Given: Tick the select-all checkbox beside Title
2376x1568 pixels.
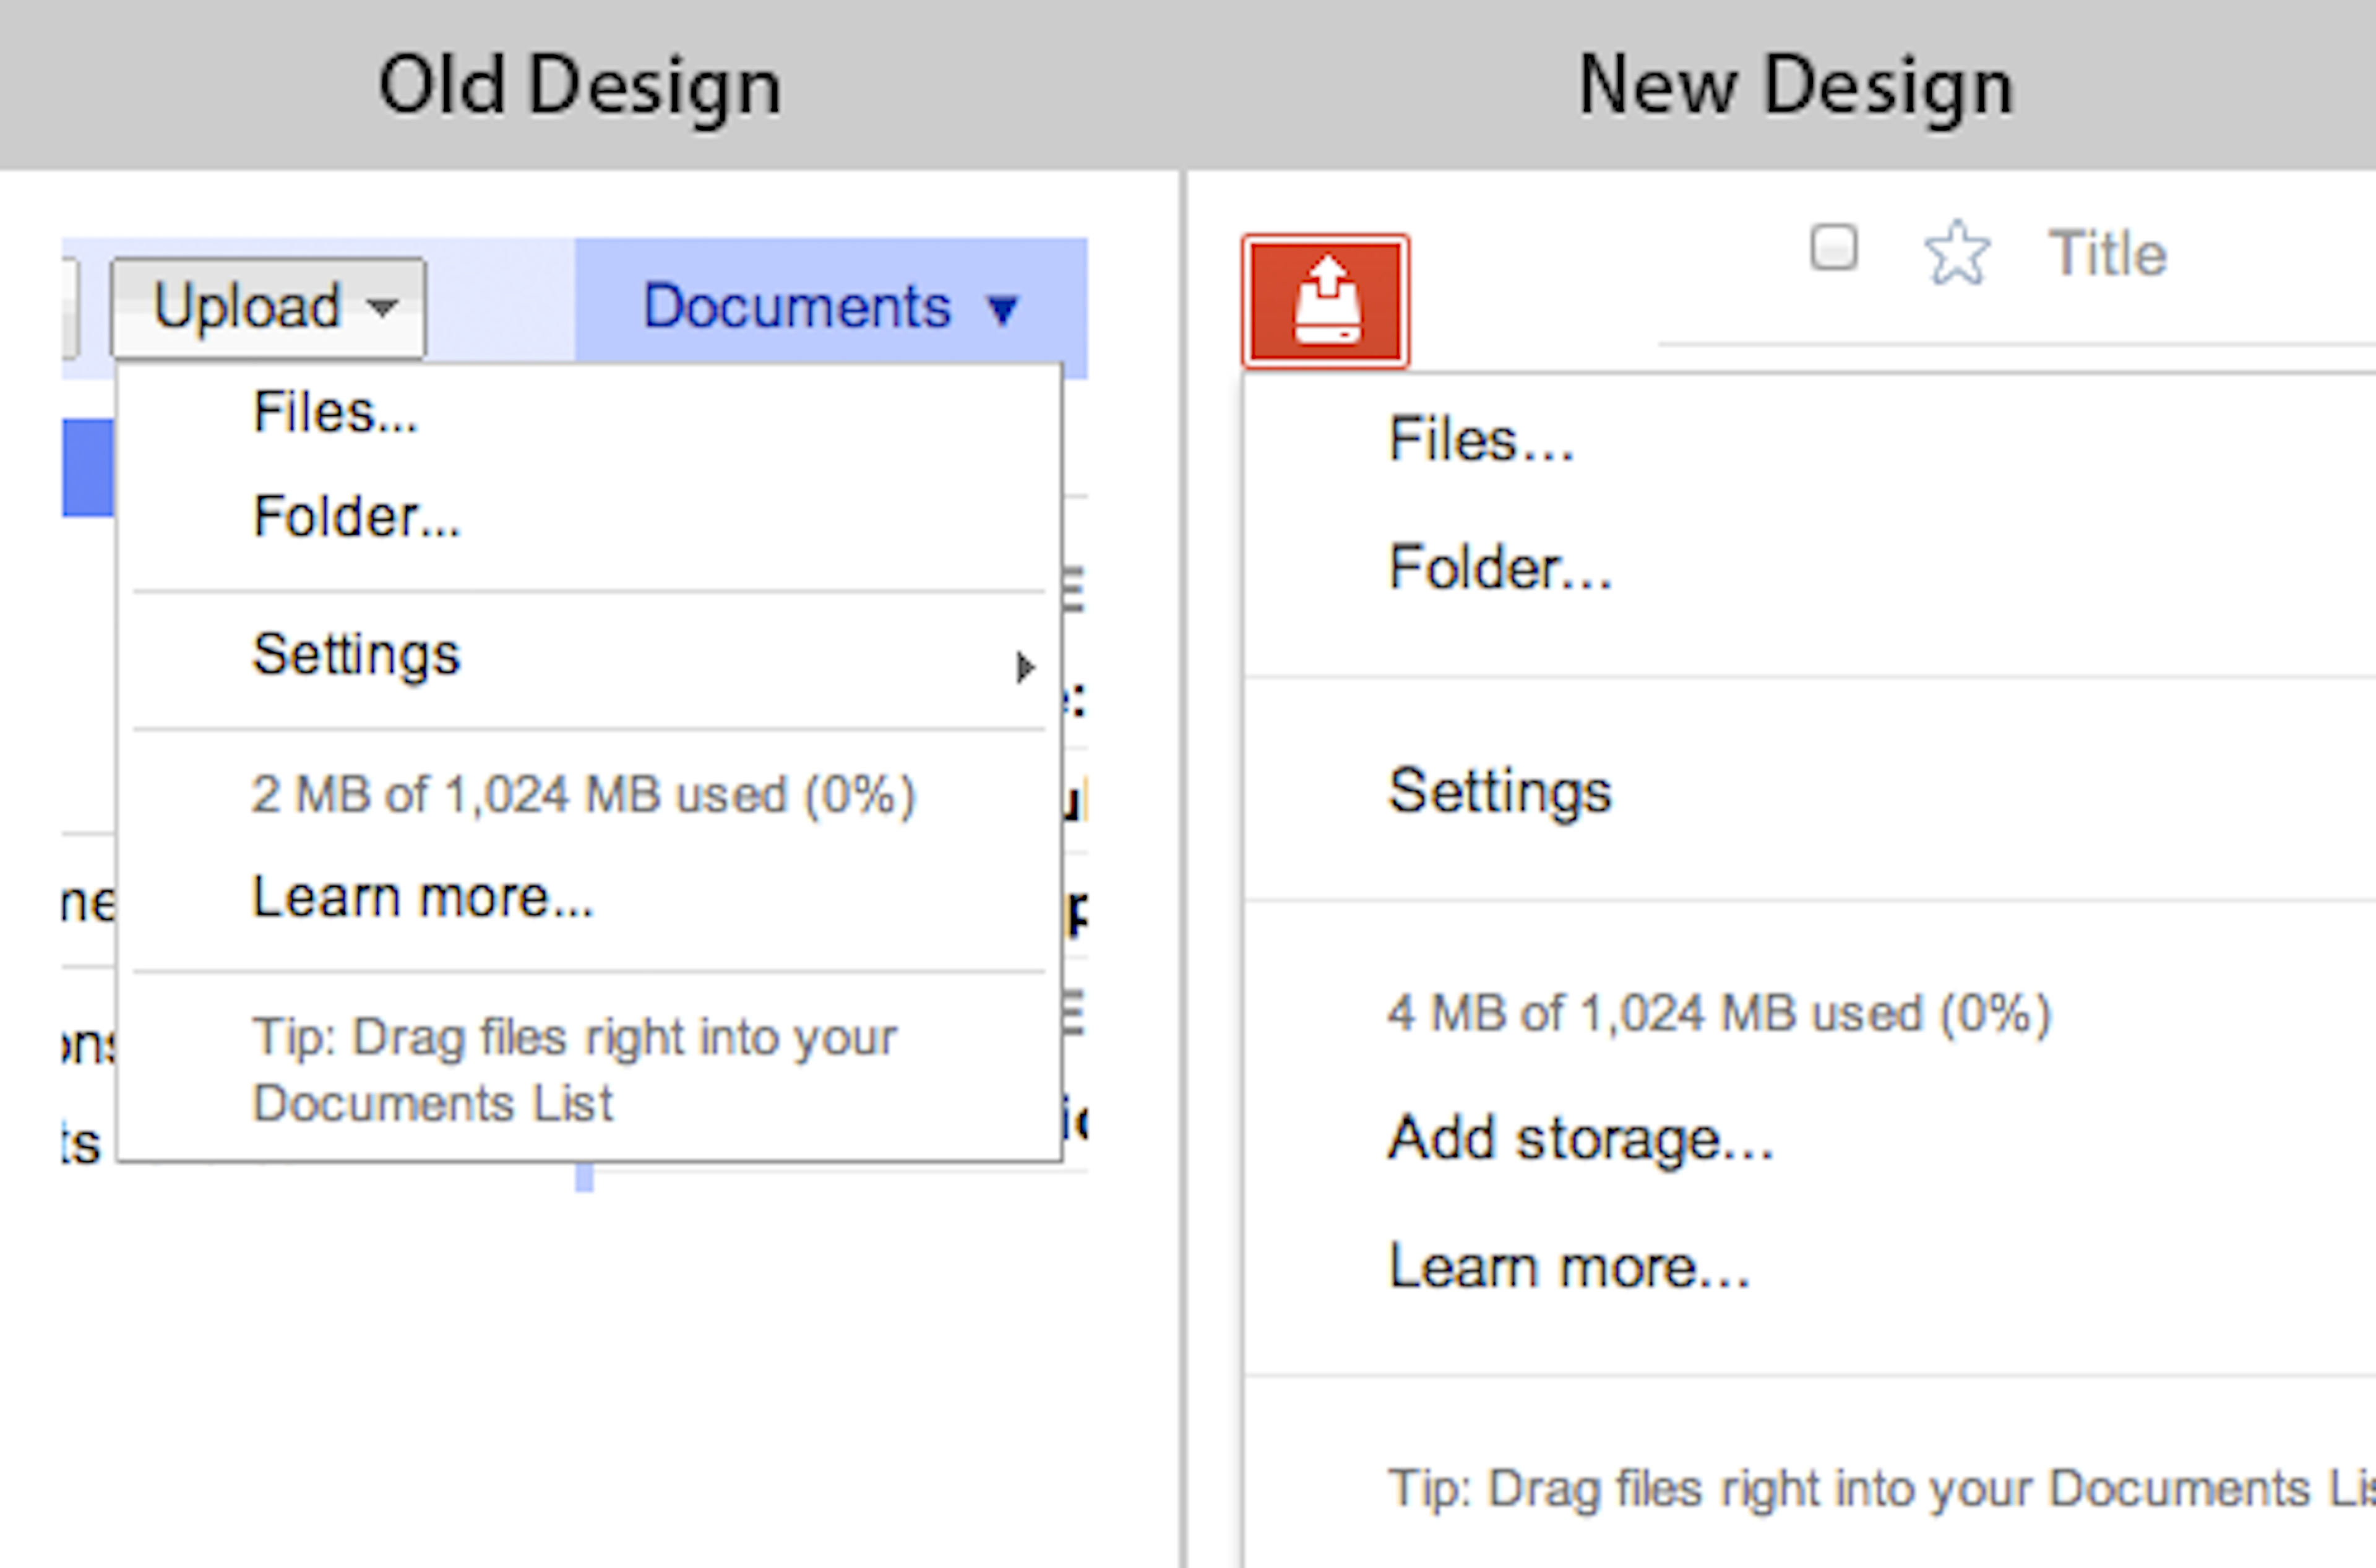Looking at the screenshot, I should 1833,247.
